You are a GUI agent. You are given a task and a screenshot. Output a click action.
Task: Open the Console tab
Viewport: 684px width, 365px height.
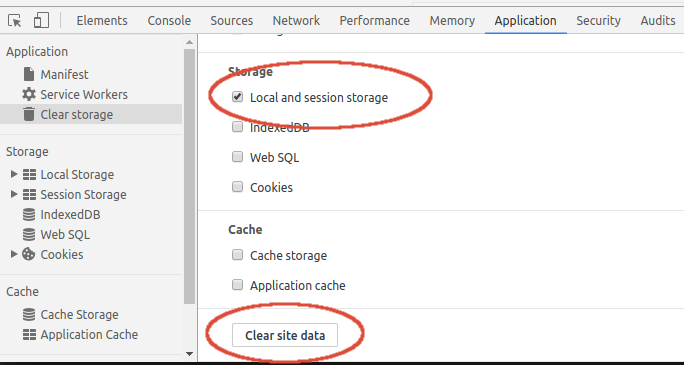pos(169,20)
